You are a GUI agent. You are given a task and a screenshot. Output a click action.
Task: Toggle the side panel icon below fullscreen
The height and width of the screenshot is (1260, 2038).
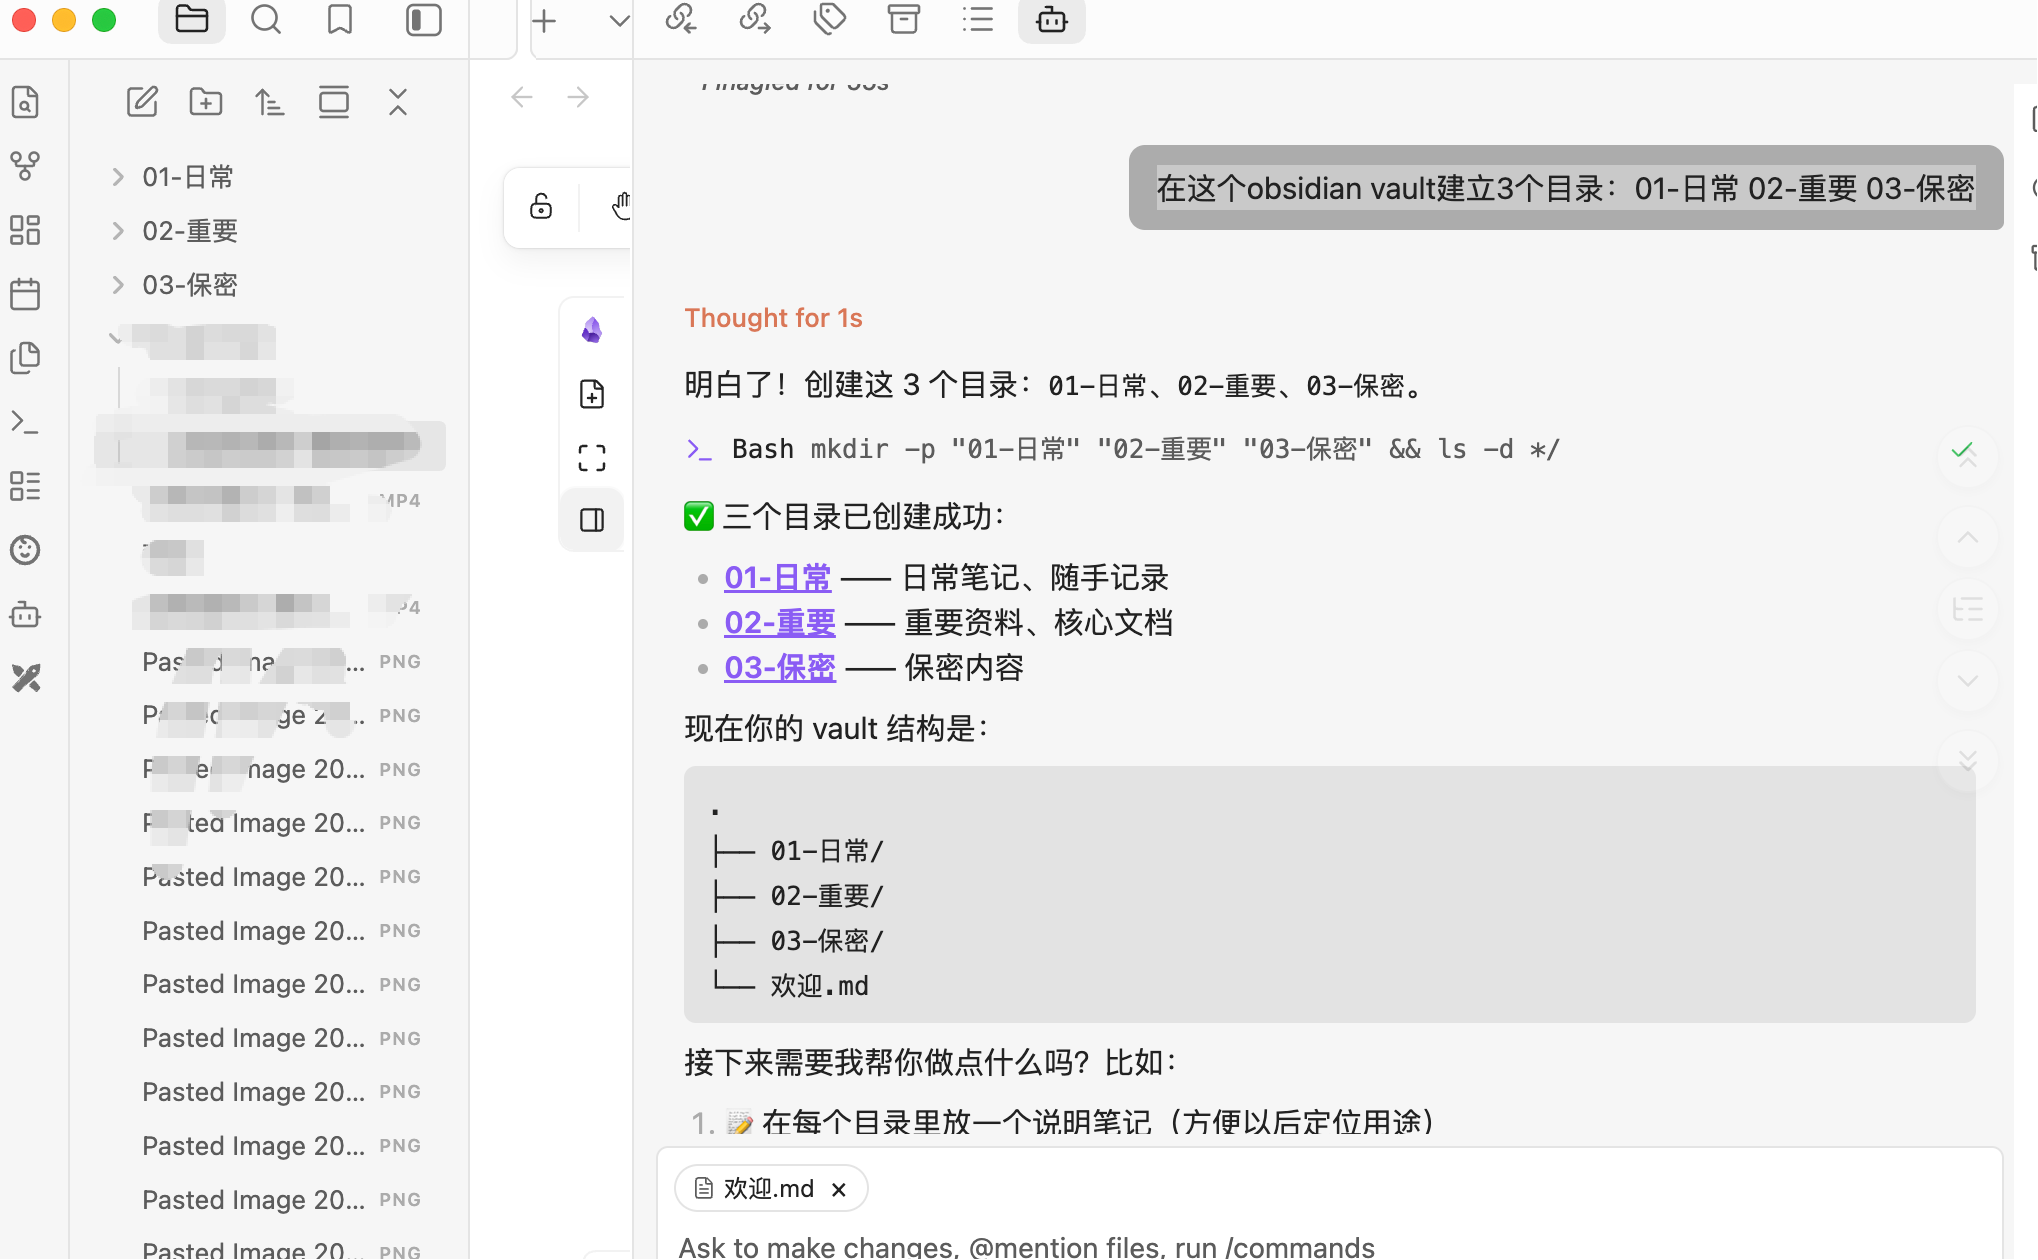click(x=592, y=520)
